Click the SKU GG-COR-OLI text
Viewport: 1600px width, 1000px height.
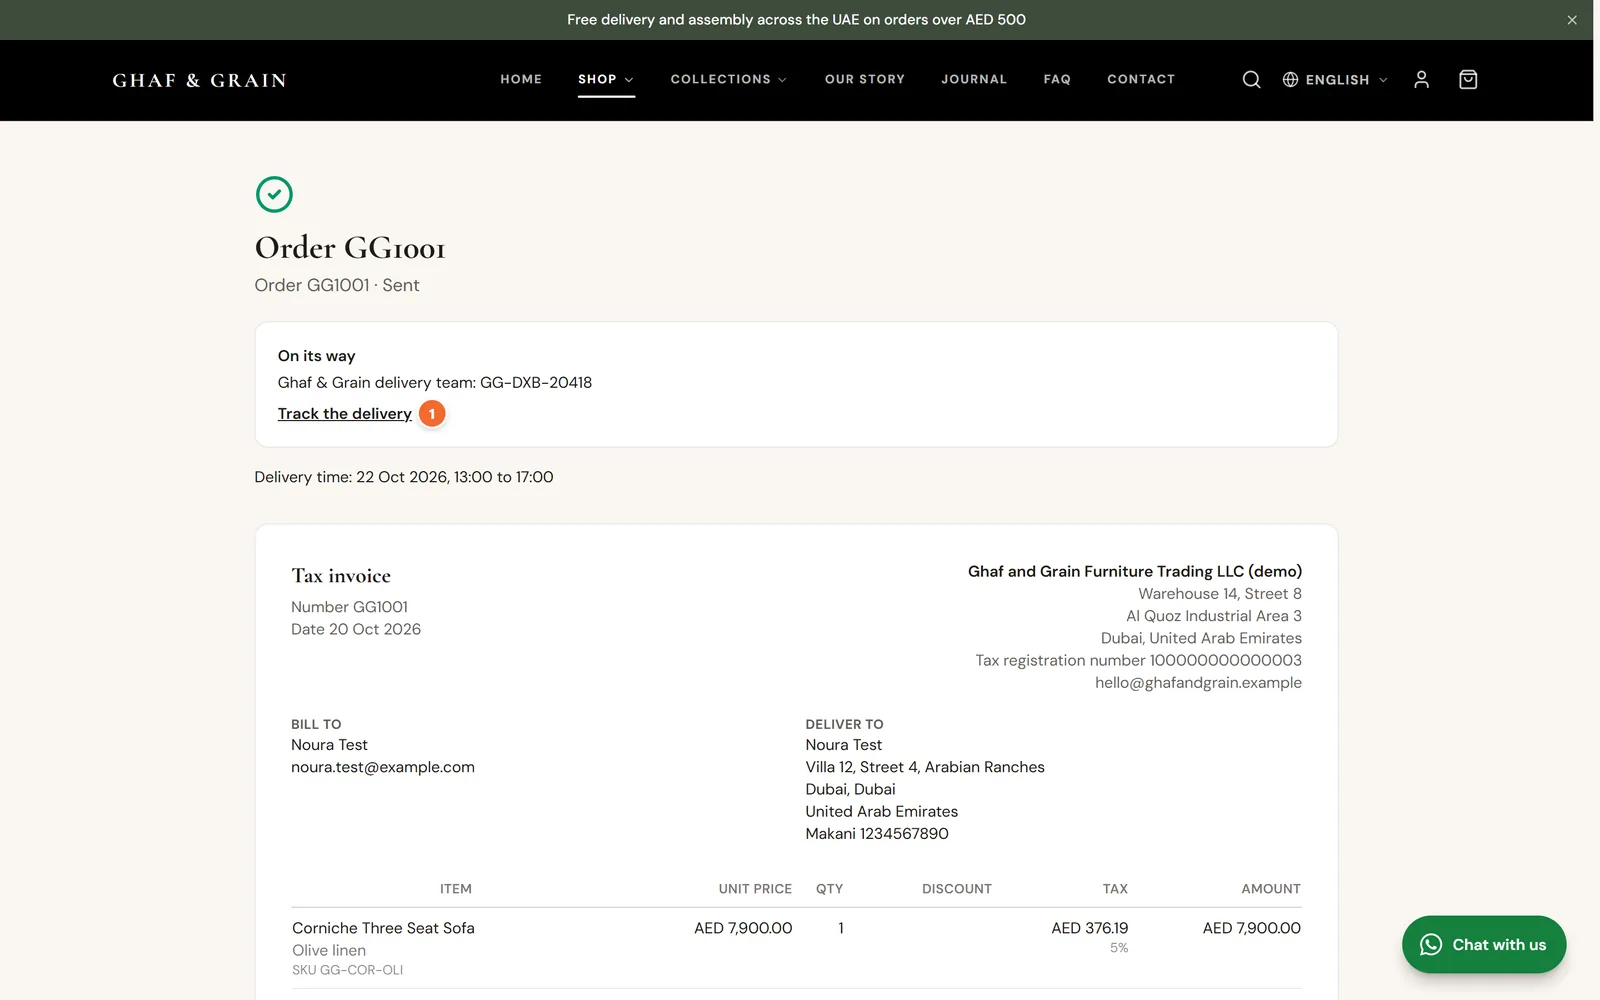[348, 970]
